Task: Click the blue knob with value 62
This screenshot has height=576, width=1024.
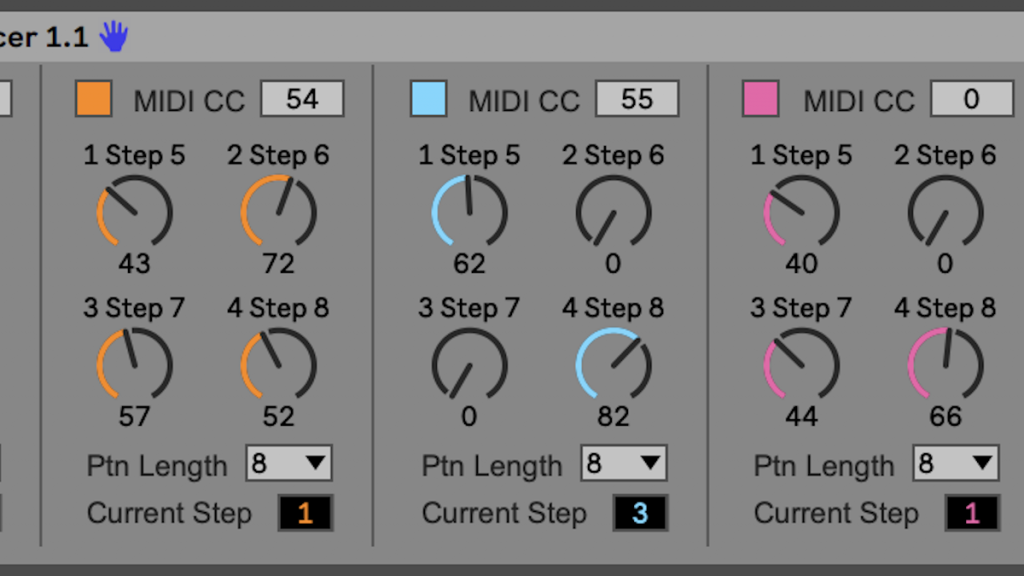Action: pos(469,212)
